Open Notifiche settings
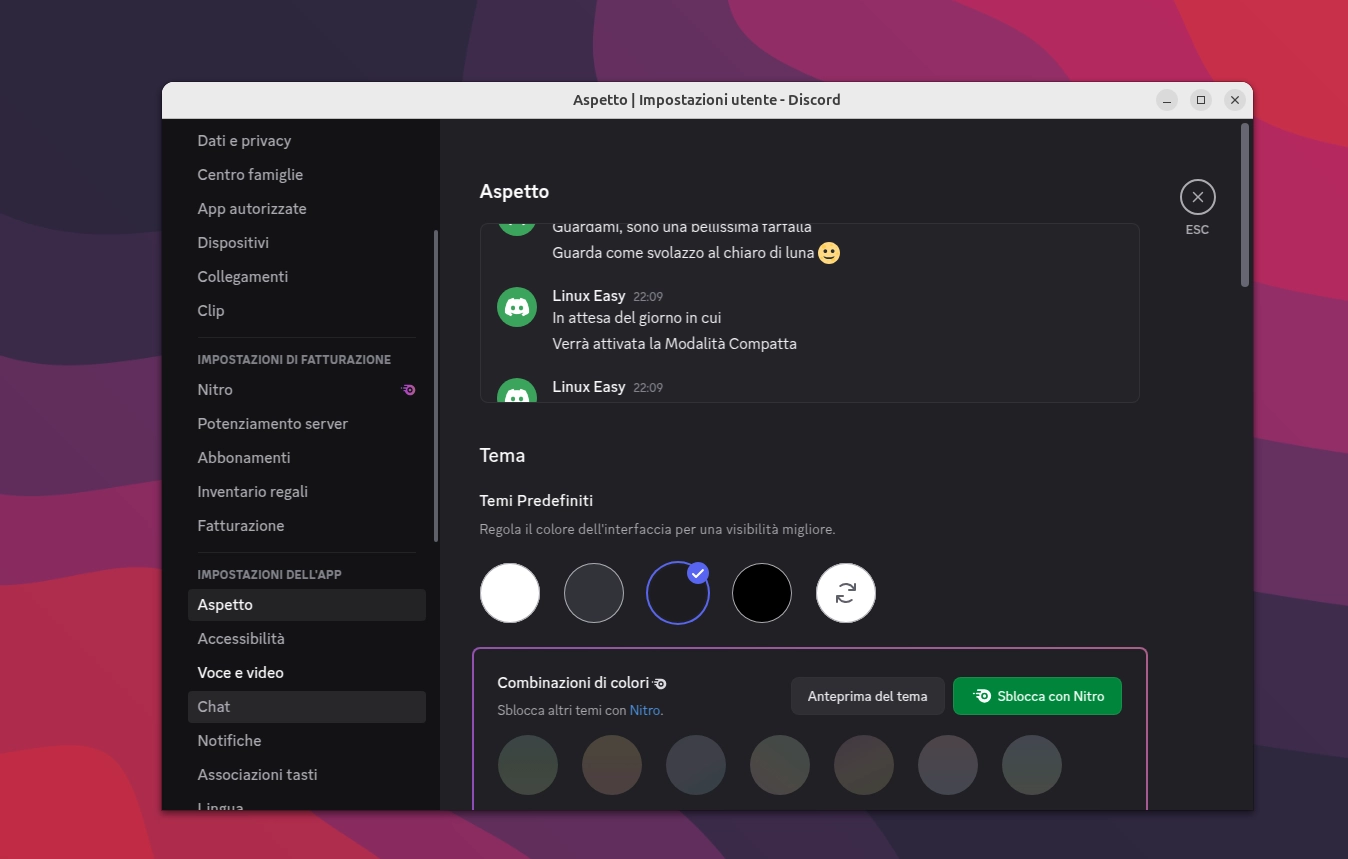Image resolution: width=1348 pixels, height=859 pixels. 307,741
